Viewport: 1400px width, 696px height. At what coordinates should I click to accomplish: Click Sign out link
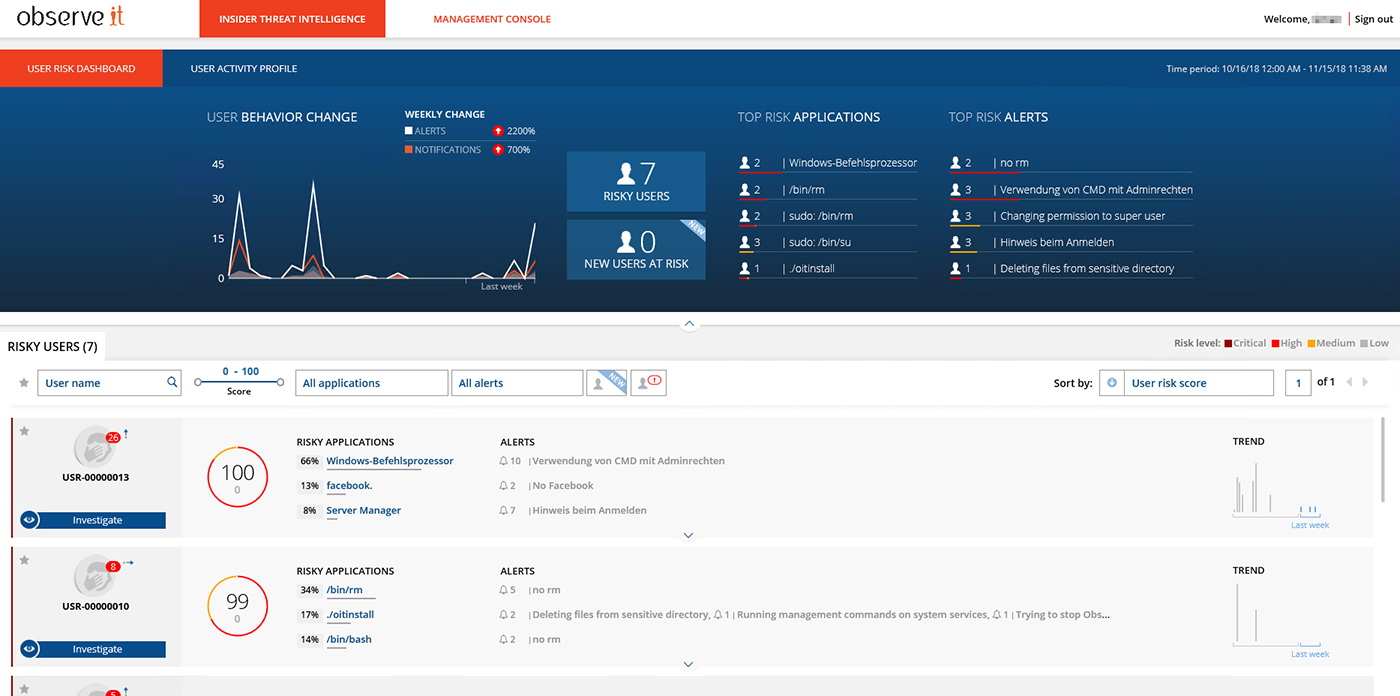(x=1373, y=19)
